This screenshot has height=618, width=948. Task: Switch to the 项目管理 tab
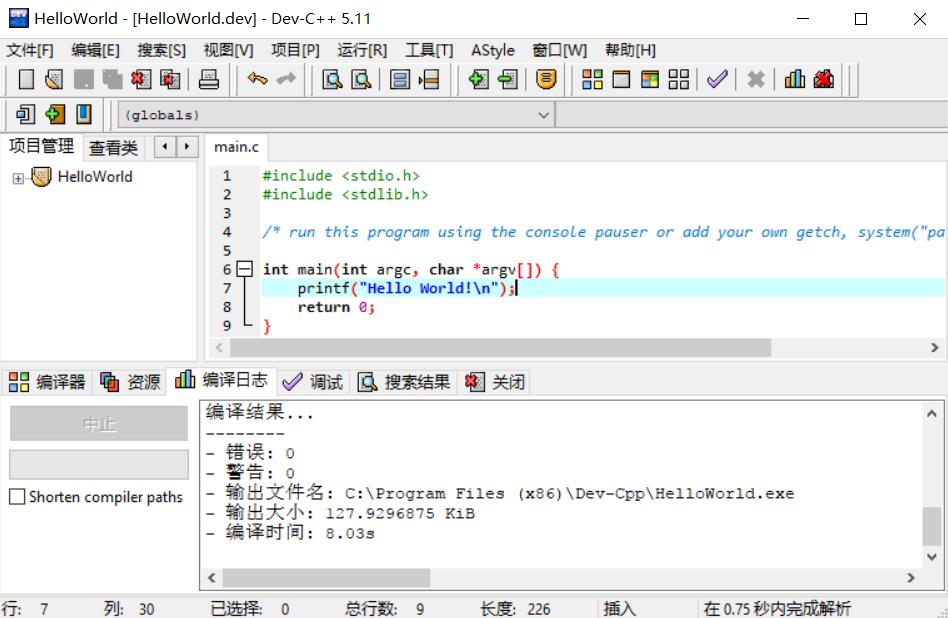[x=41, y=146]
